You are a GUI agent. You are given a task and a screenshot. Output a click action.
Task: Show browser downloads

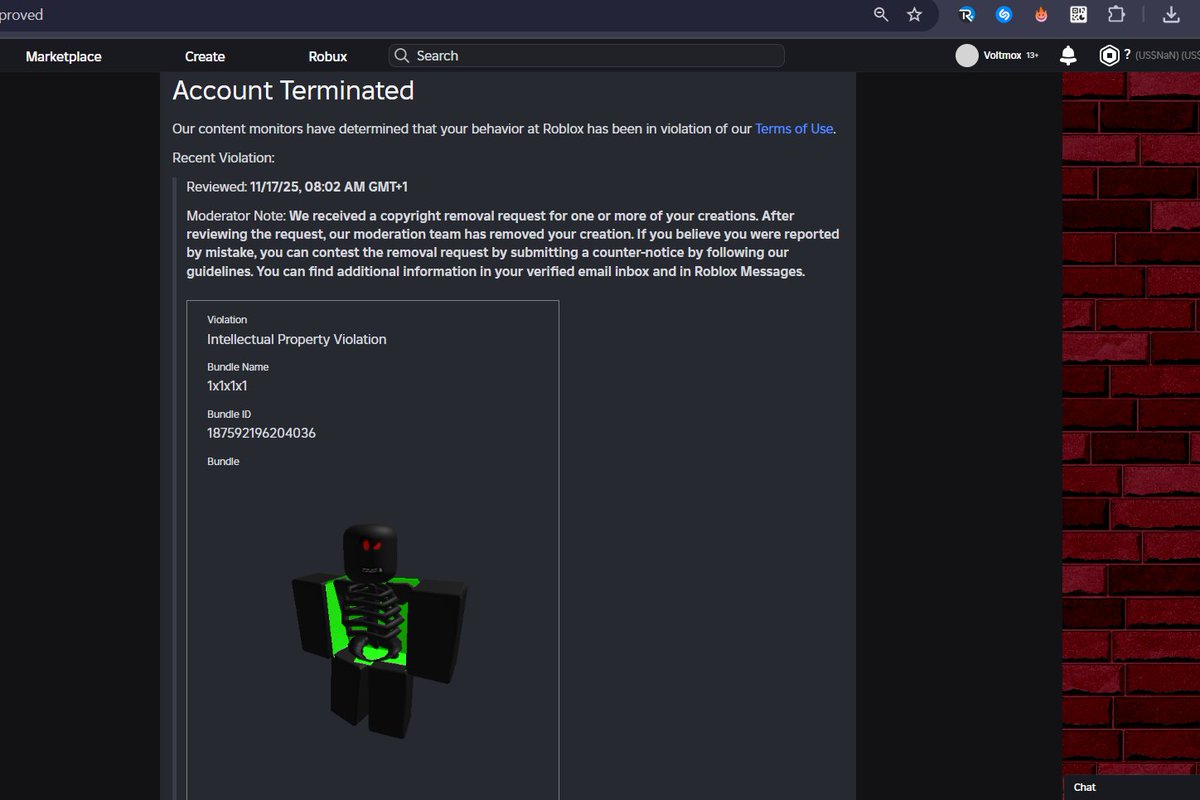point(1171,14)
